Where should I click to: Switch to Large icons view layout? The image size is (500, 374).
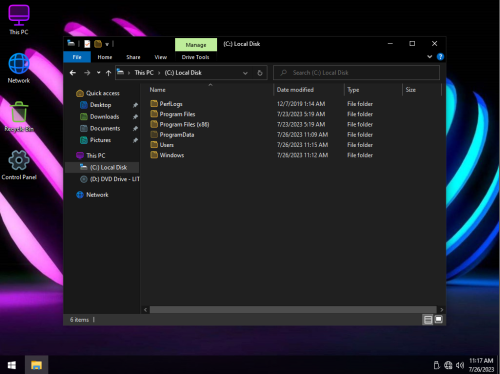[439, 320]
